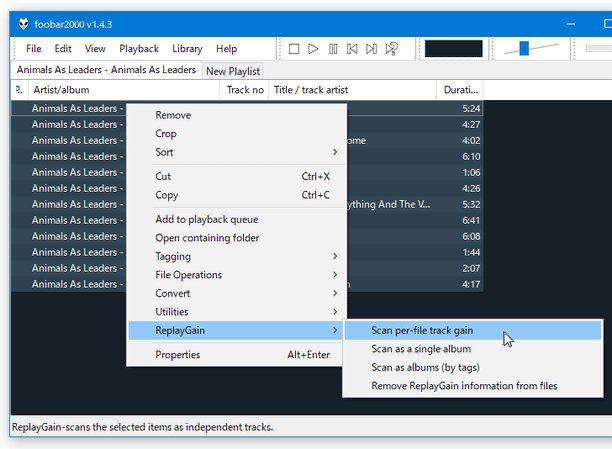Image resolution: width=612 pixels, height=449 pixels.
Task: Go to the previous track
Action: click(352, 49)
